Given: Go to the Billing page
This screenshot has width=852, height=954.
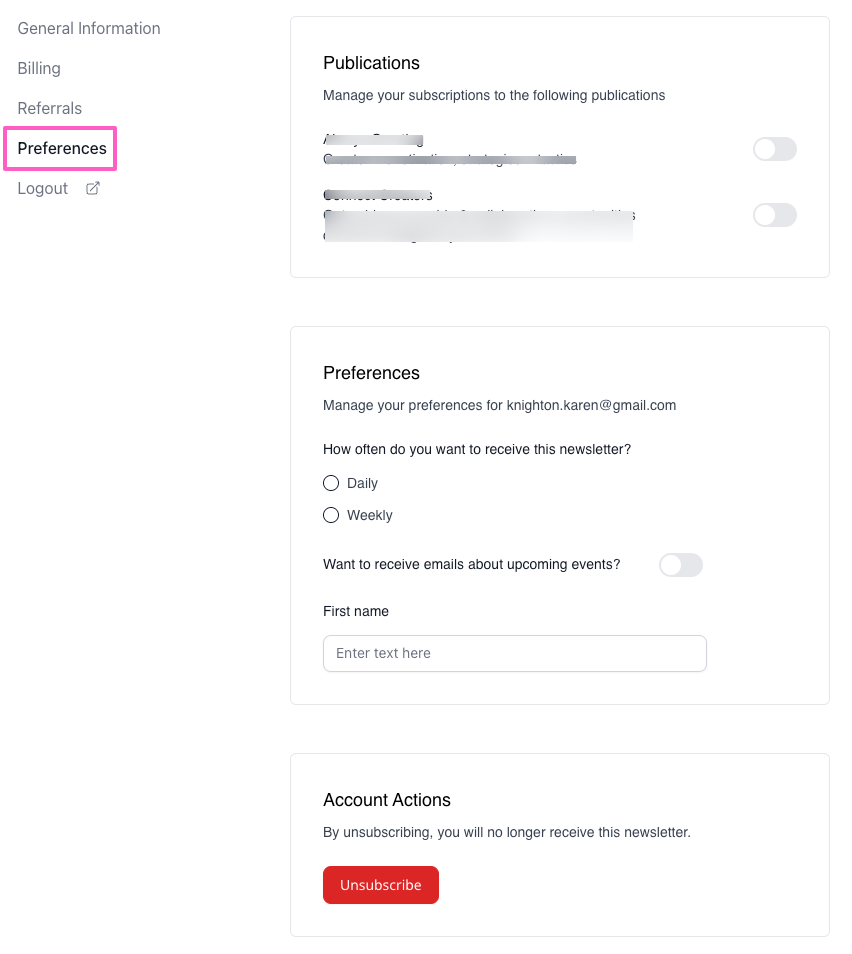Looking at the screenshot, I should (x=39, y=68).
